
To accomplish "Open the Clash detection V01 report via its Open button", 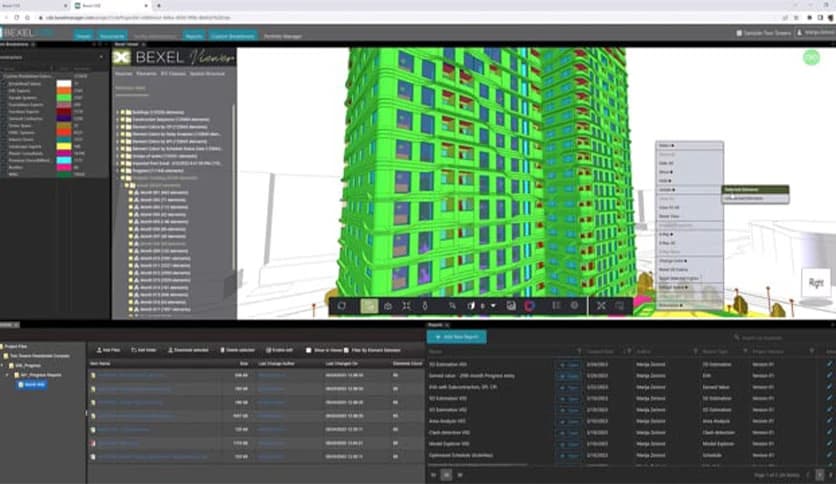I will (569, 433).
